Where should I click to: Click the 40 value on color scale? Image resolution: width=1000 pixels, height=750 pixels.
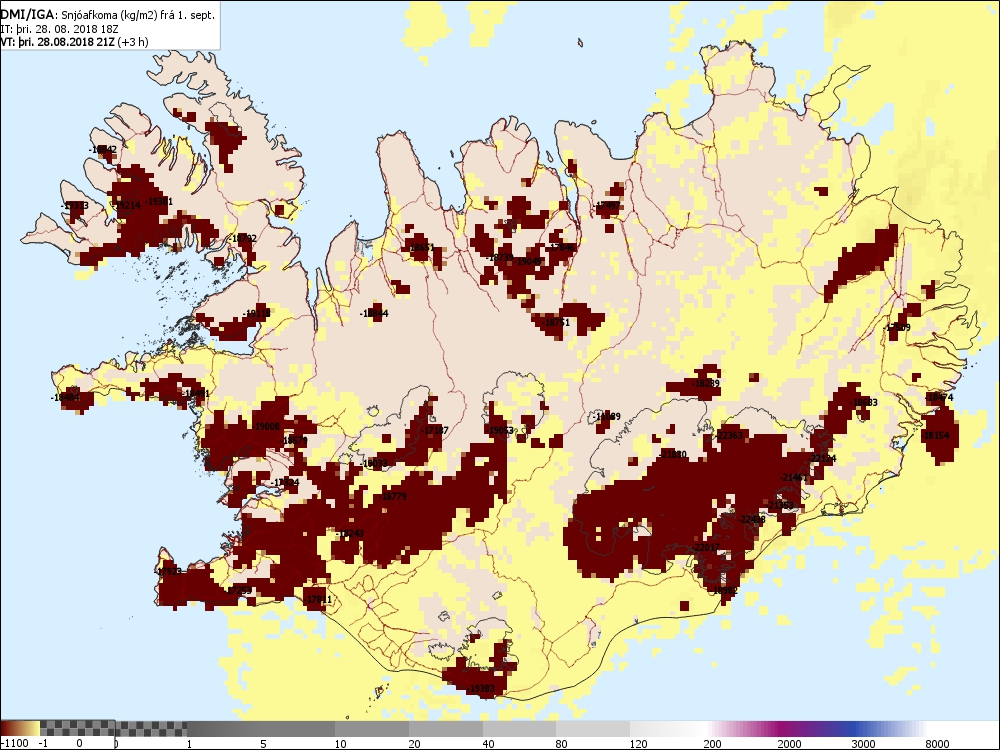(x=489, y=744)
